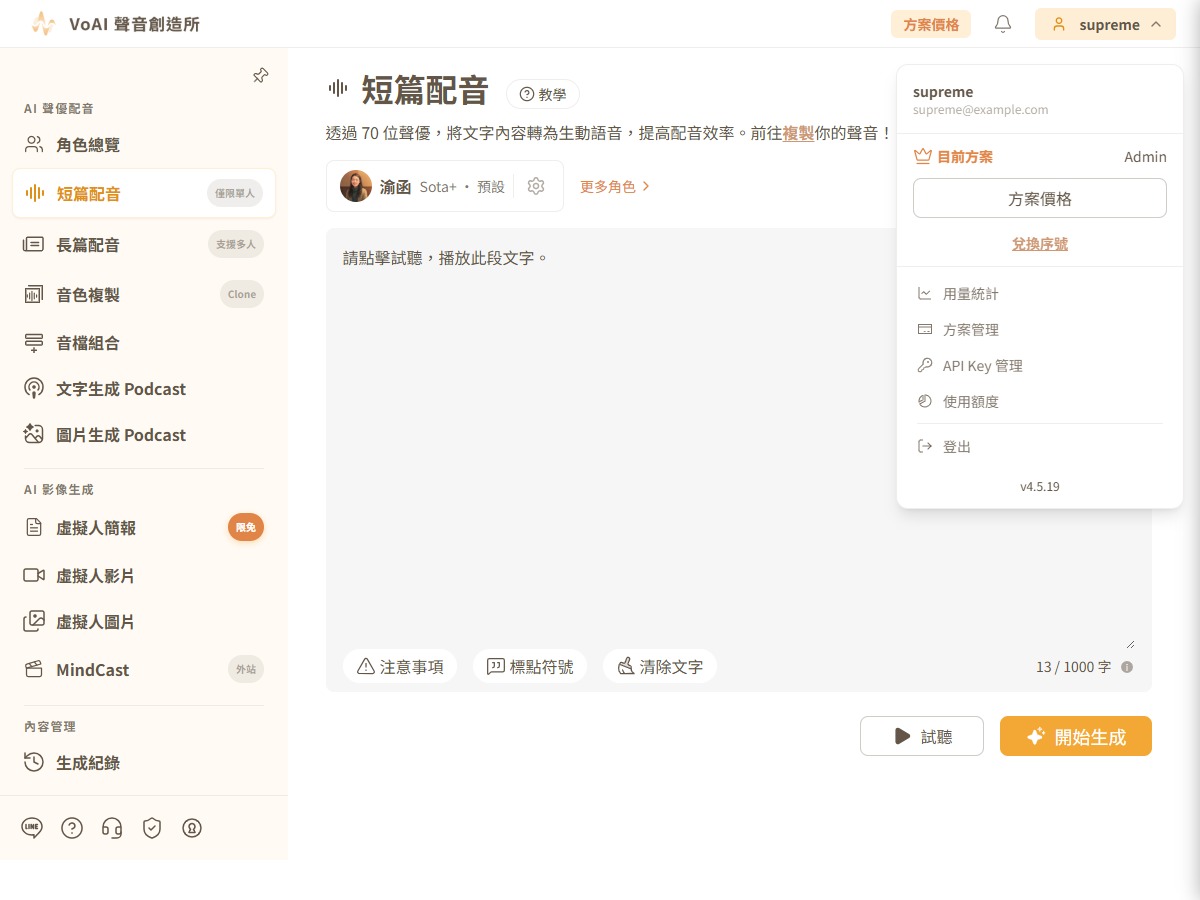Click the LINE icon in sidebar footer

click(32, 827)
